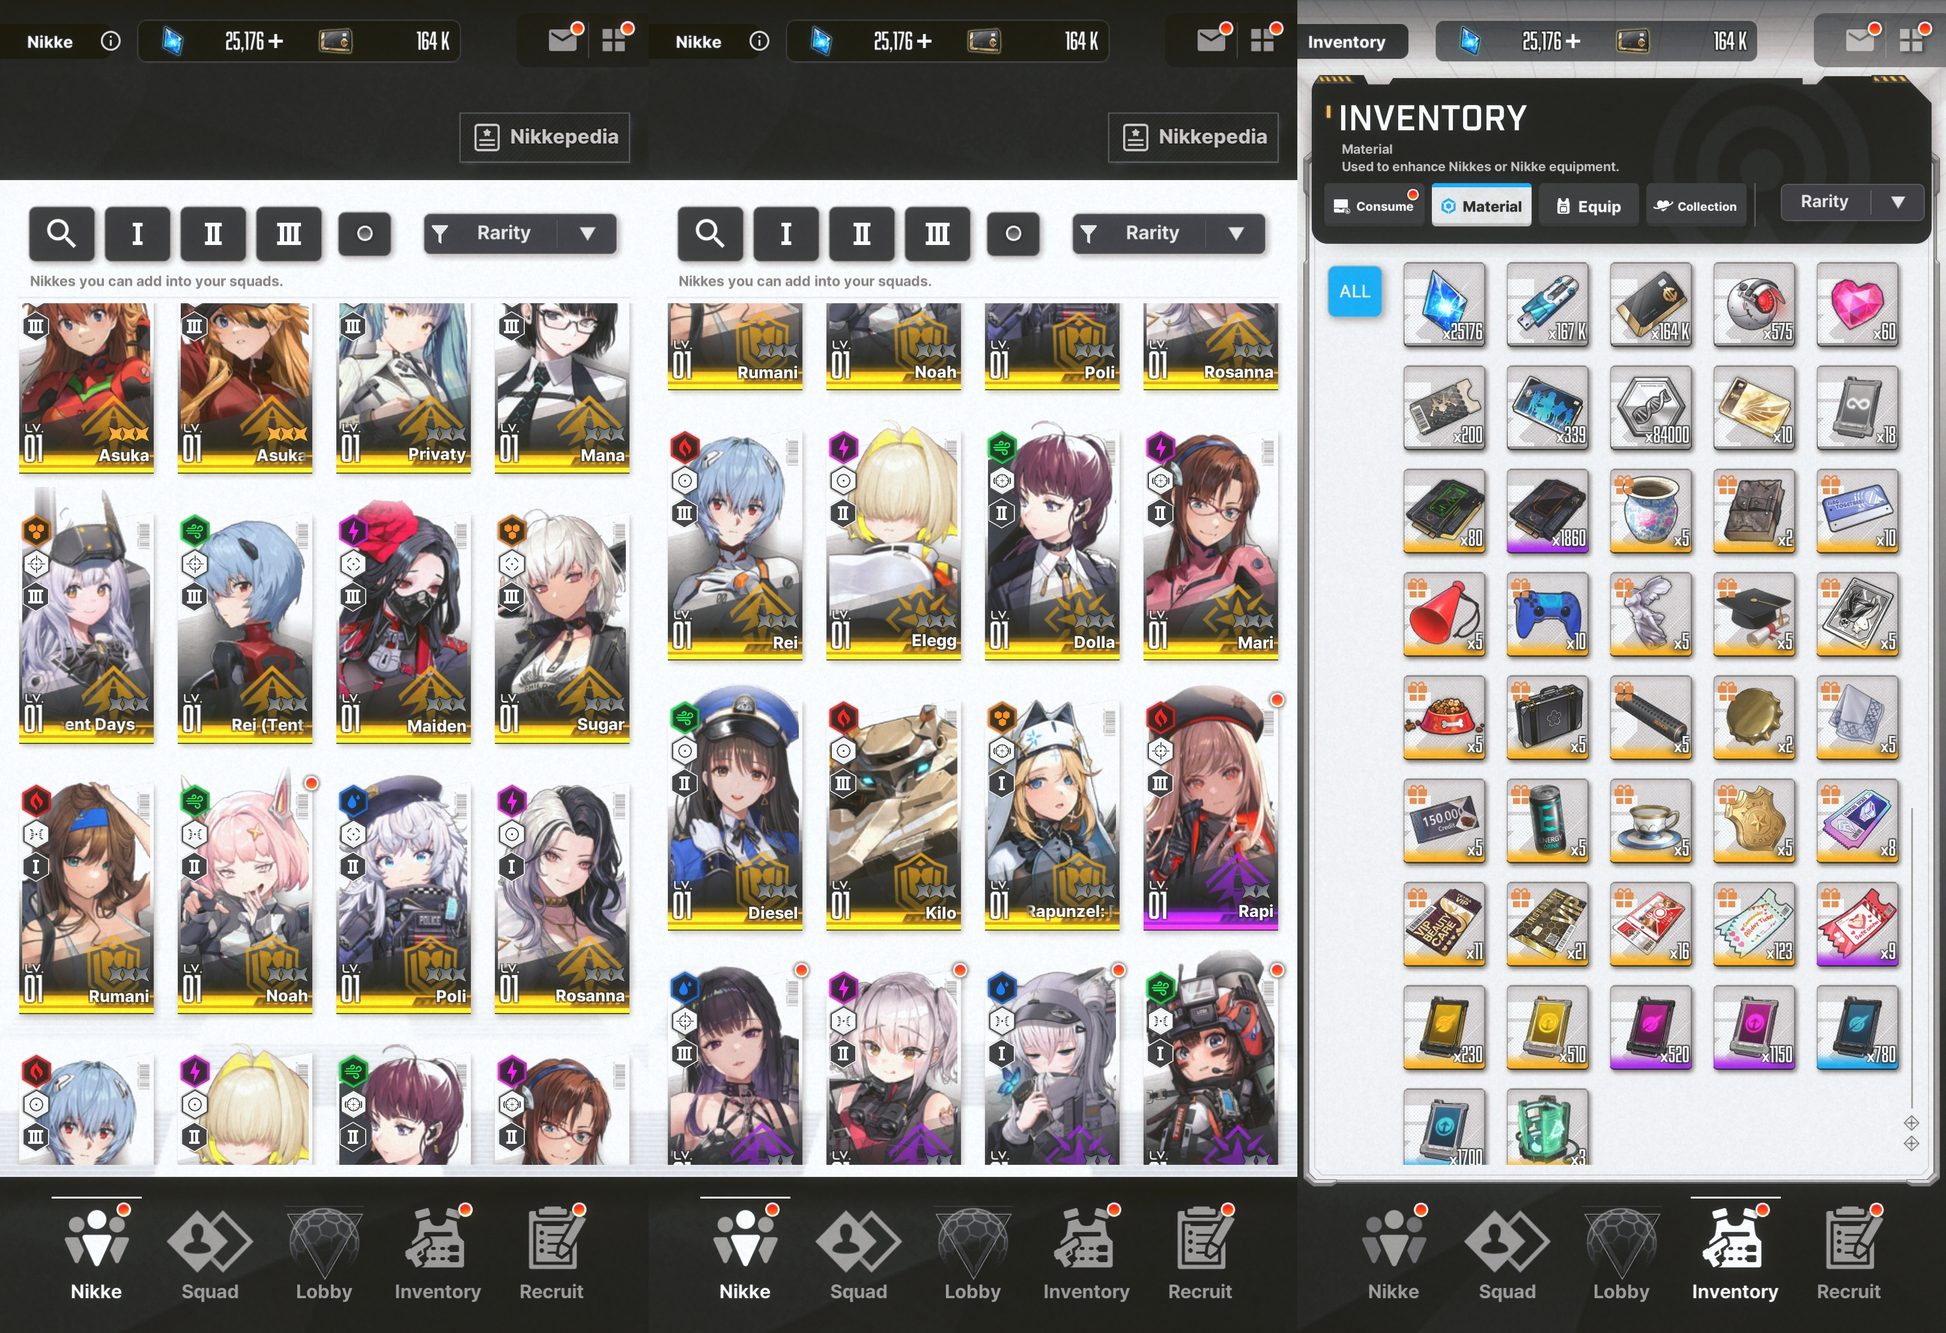
Task: Select ALL inventory category button
Action: coord(1355,291)
